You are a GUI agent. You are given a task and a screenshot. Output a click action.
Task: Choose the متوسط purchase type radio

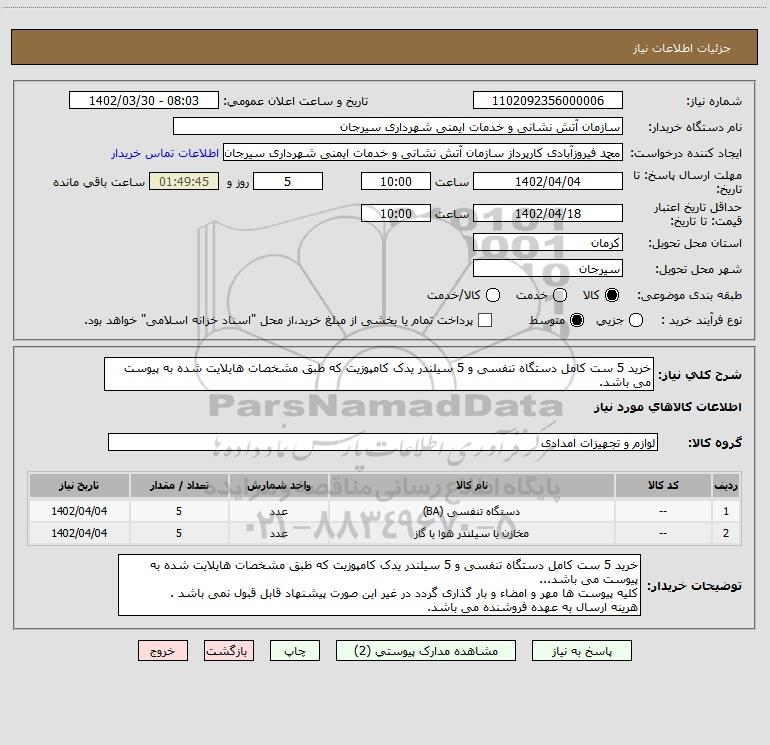coord(577,320)
